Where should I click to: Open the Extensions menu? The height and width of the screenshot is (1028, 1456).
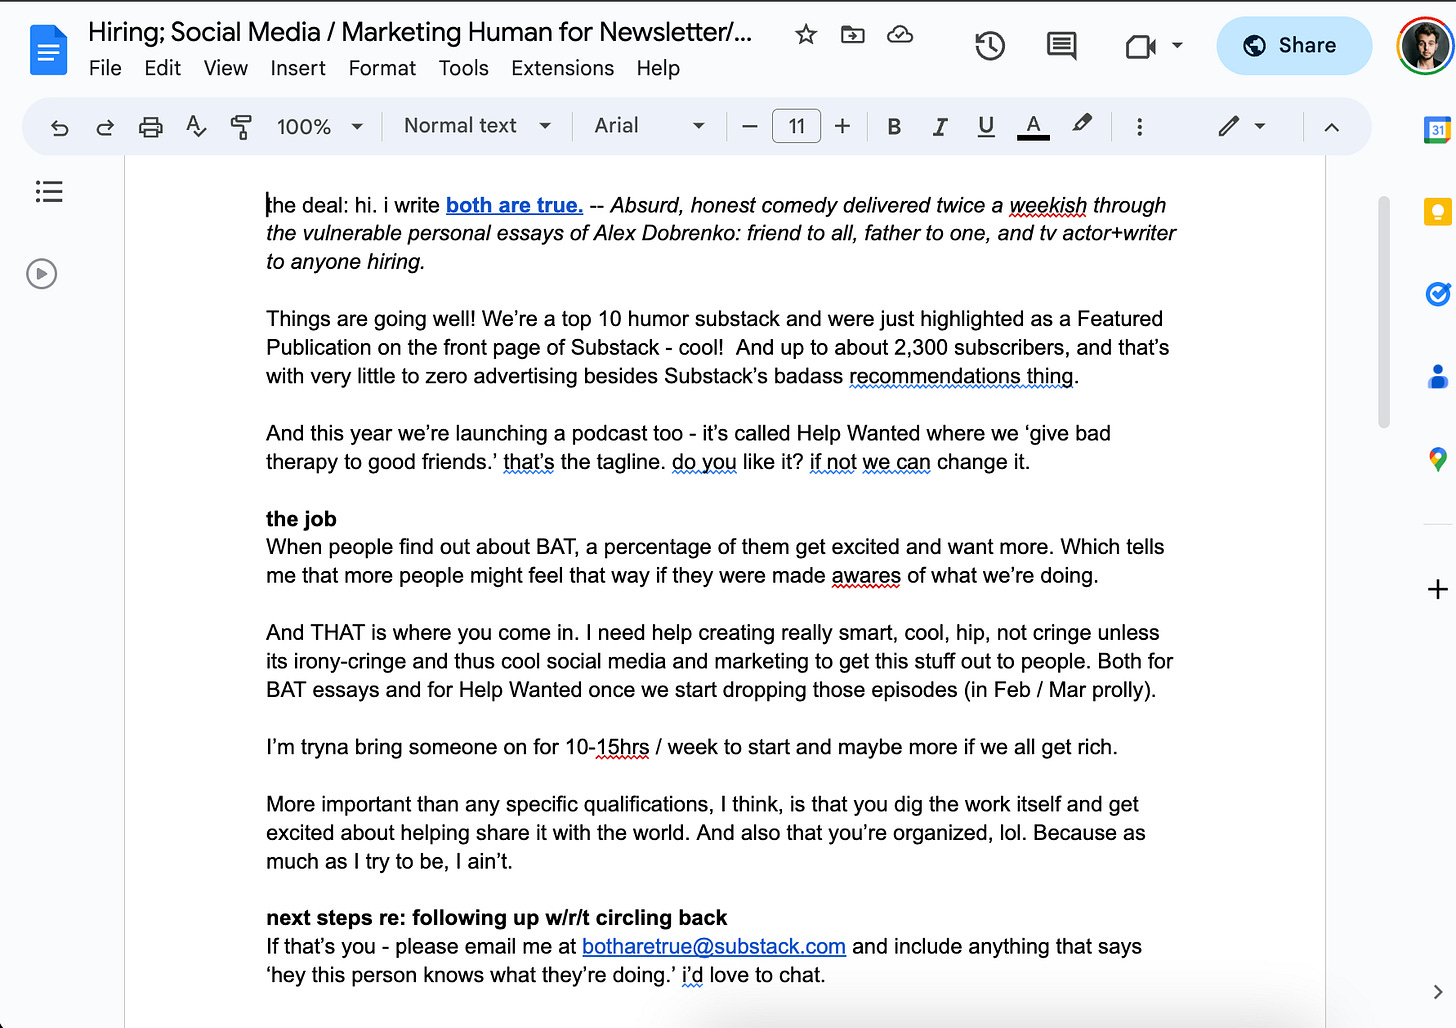(x=562, y=68)
